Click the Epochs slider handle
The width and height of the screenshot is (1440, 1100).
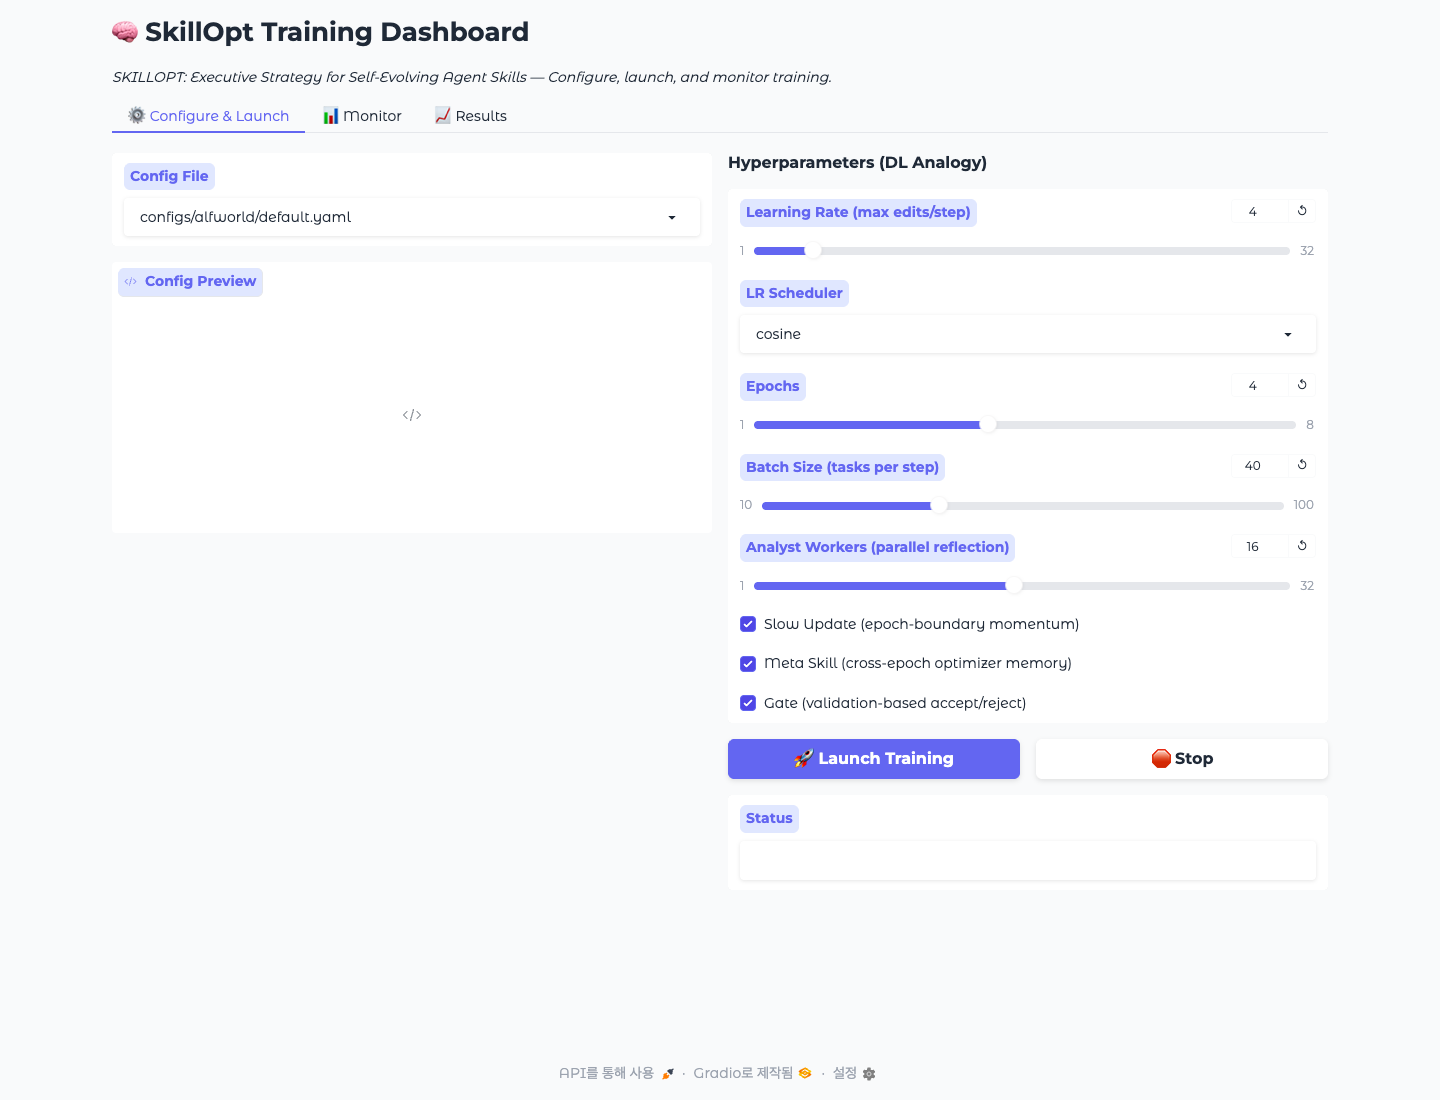pos(988,425)
